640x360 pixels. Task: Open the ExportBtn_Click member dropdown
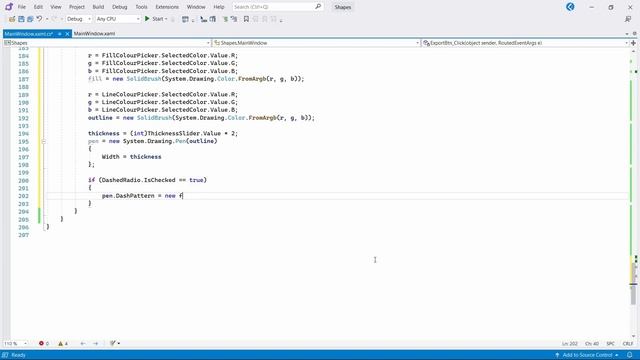tap(525, 43)
